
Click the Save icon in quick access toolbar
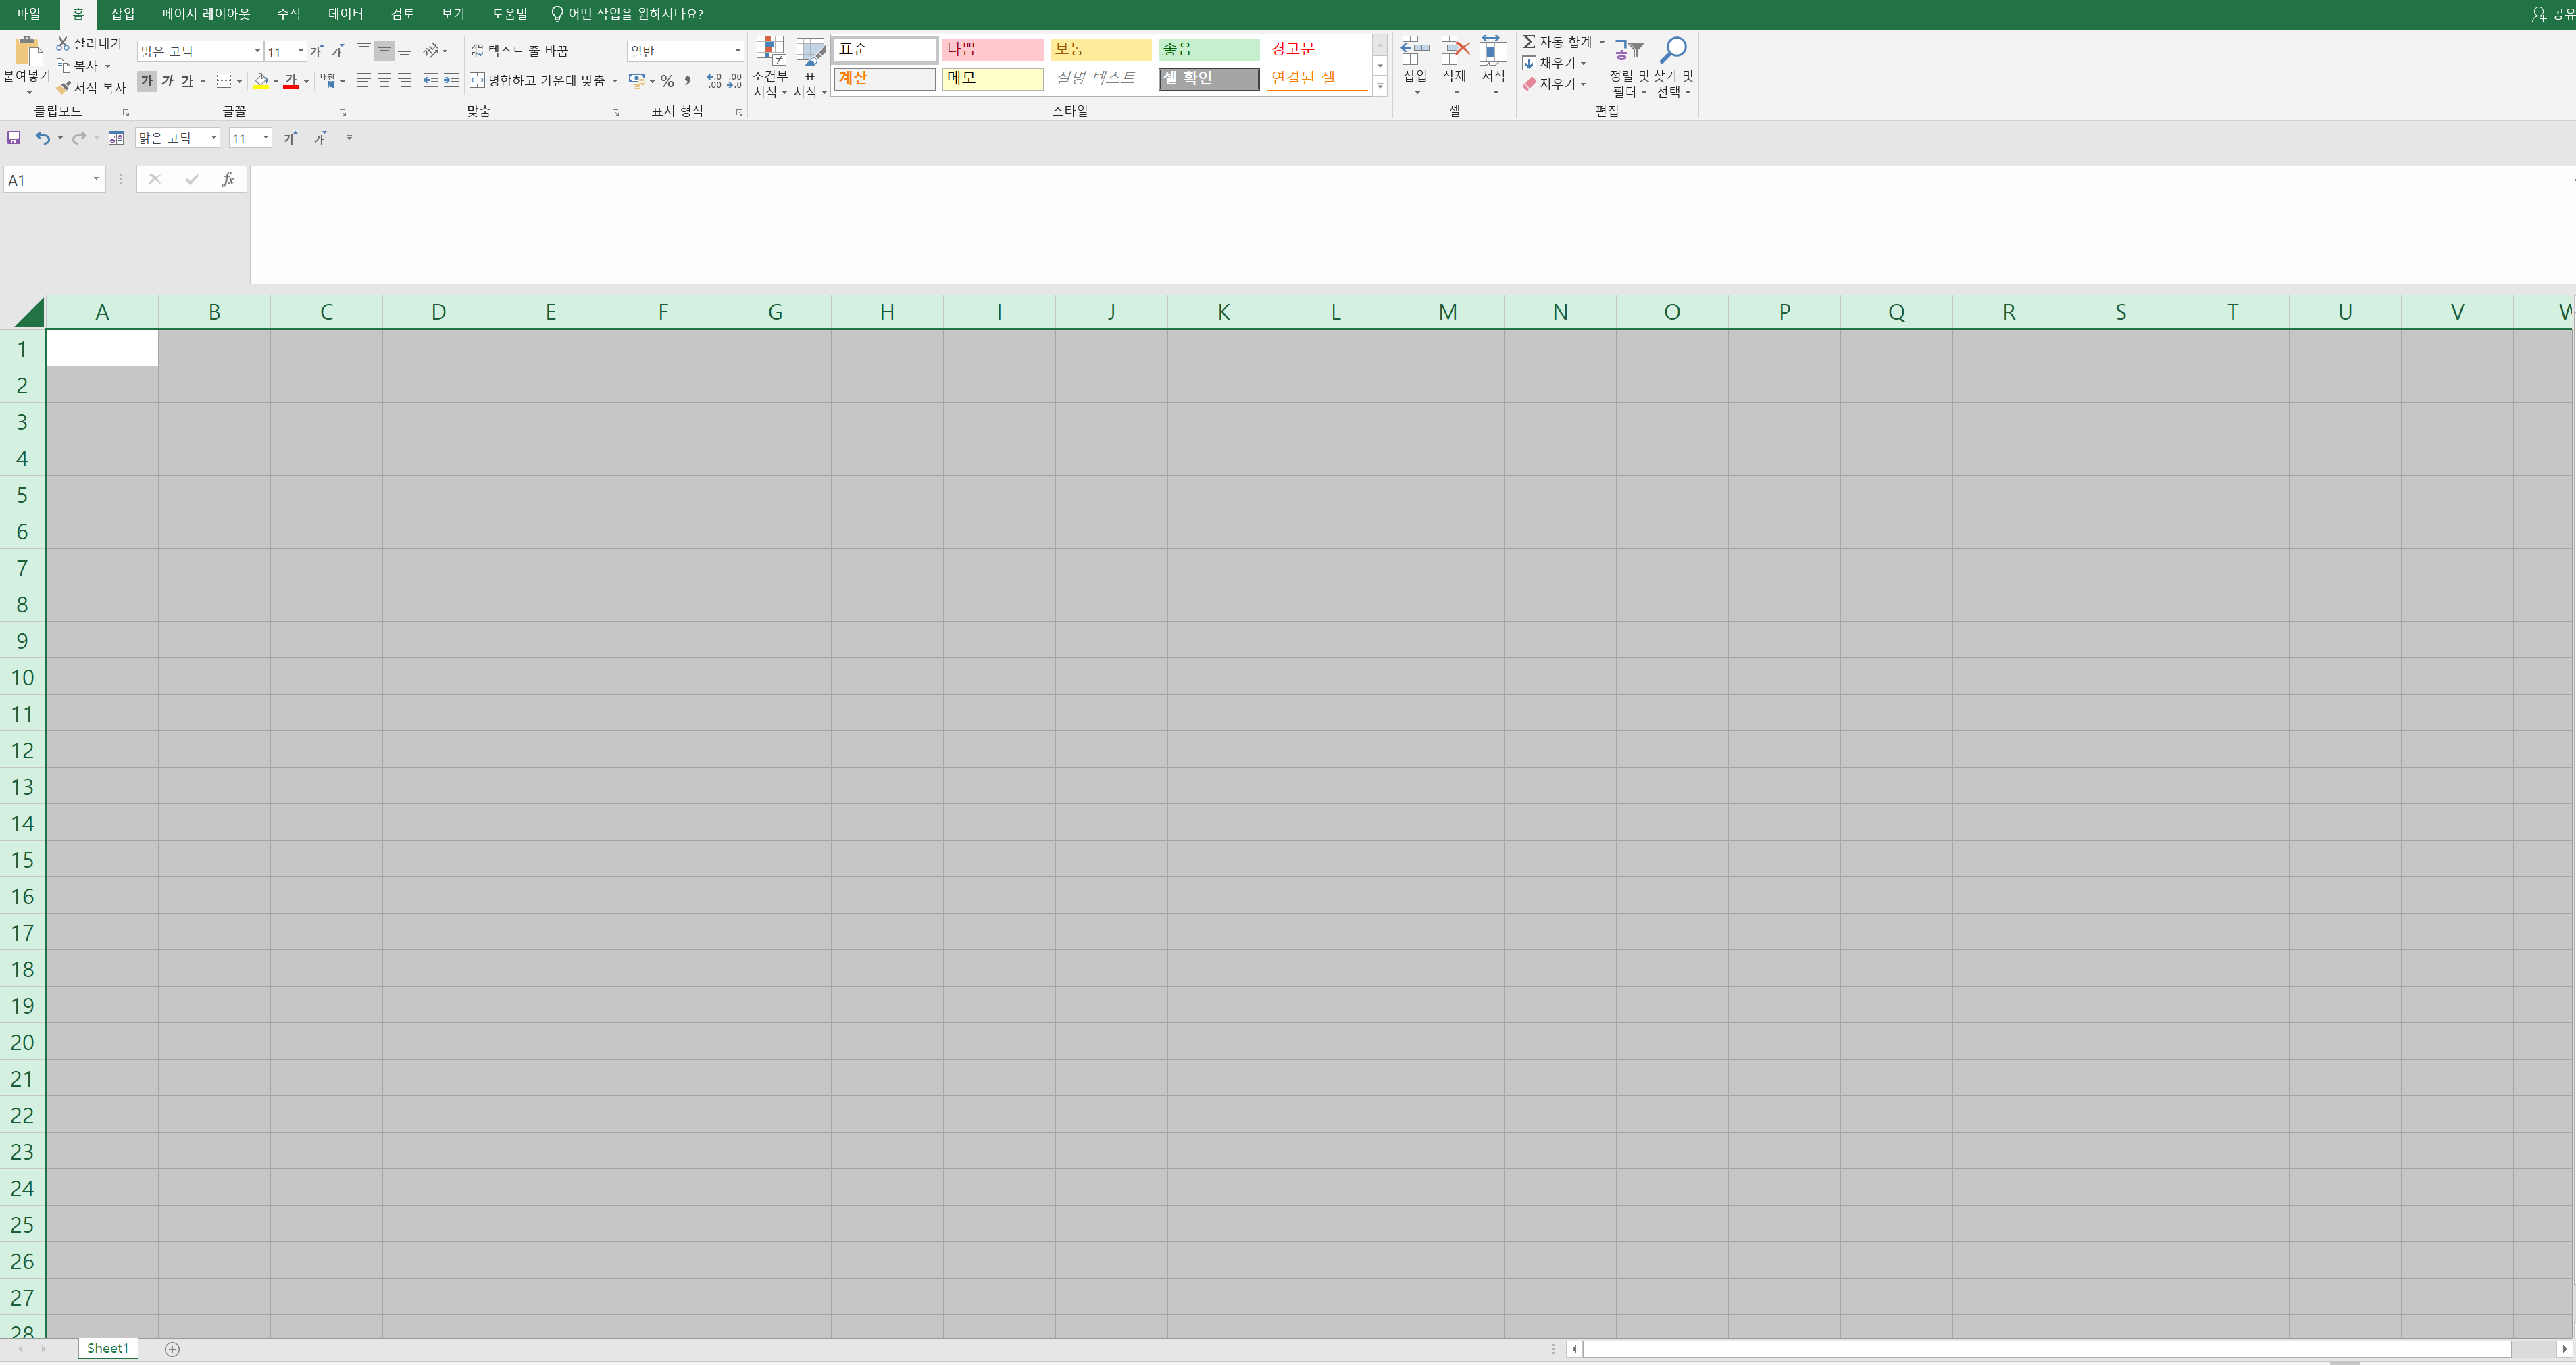(x=14, y=138)
